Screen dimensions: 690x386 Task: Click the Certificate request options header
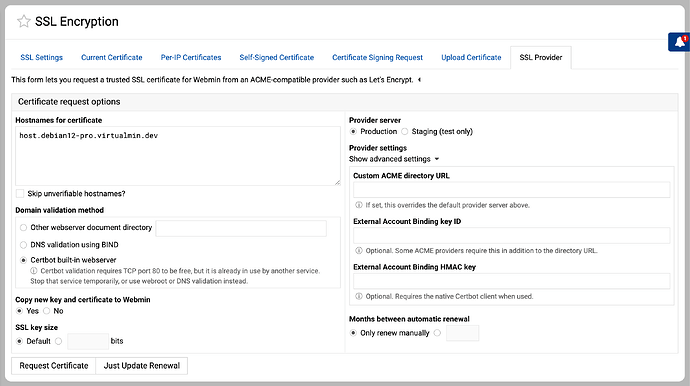point(345,102)
